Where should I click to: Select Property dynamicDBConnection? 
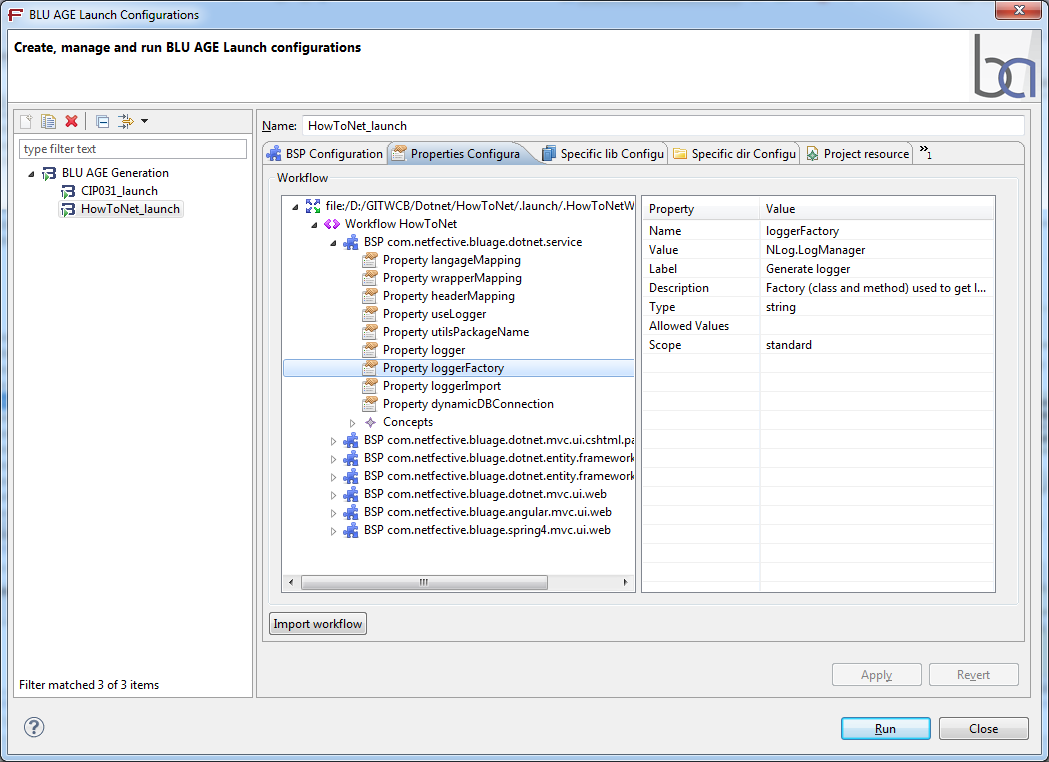click(x=468, y=404)
